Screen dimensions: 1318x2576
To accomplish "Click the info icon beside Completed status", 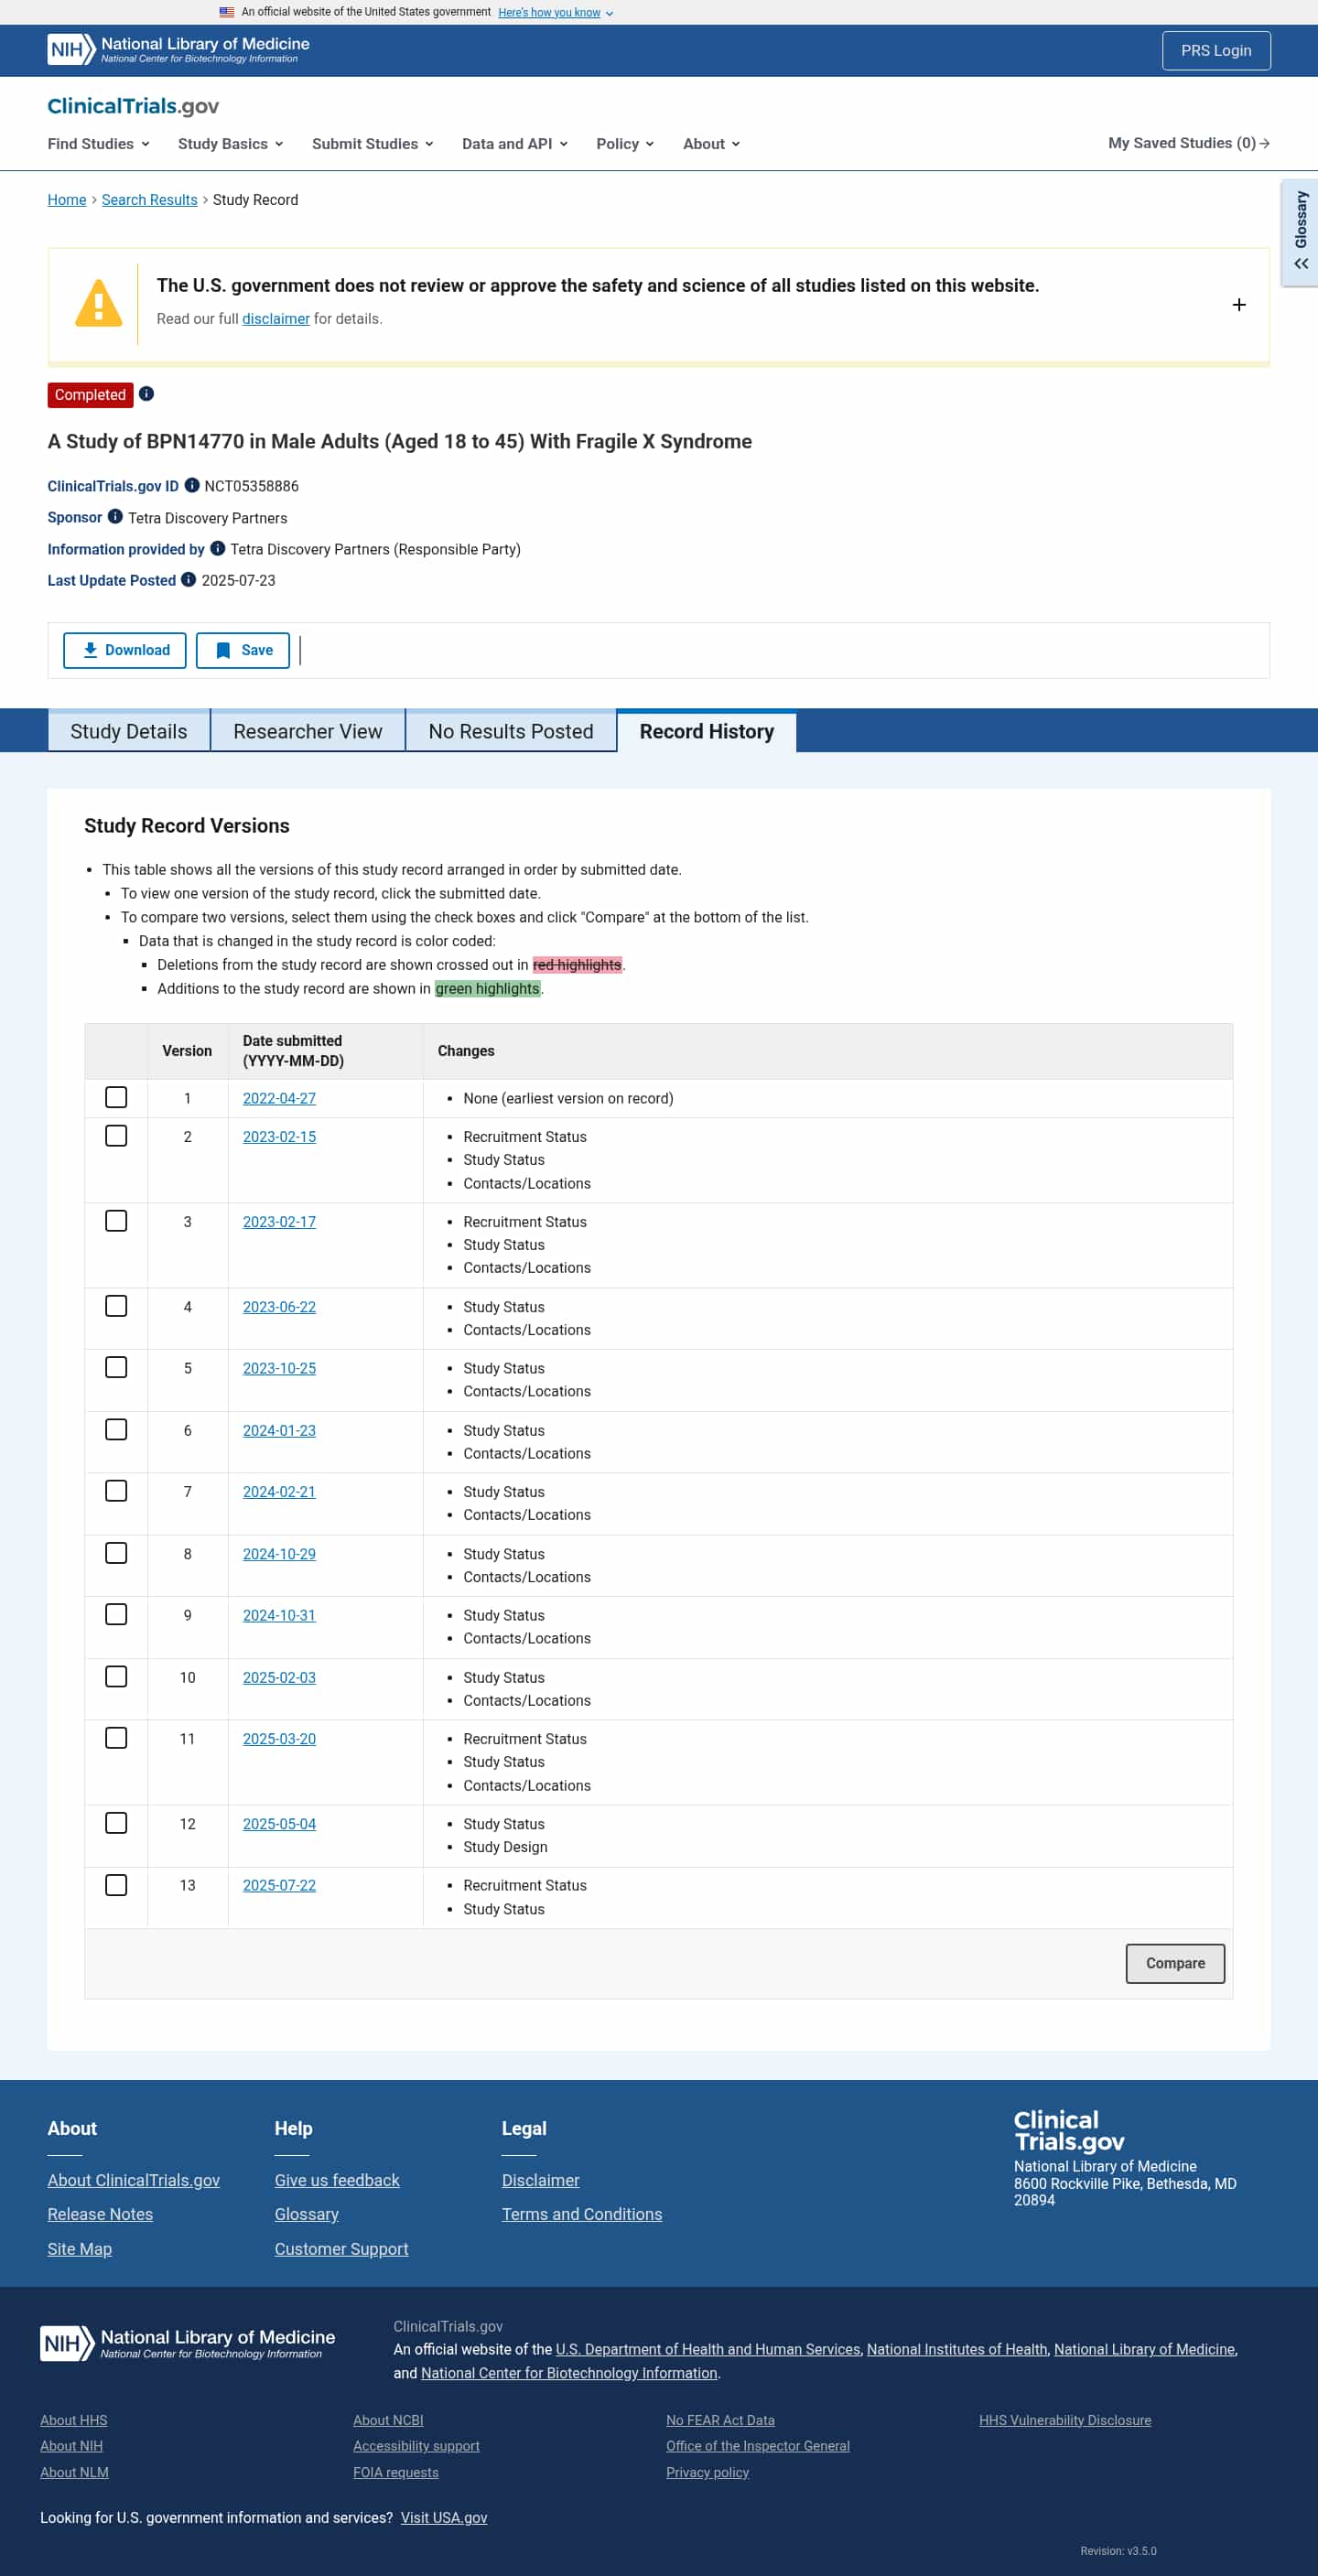I will point(146,394).
